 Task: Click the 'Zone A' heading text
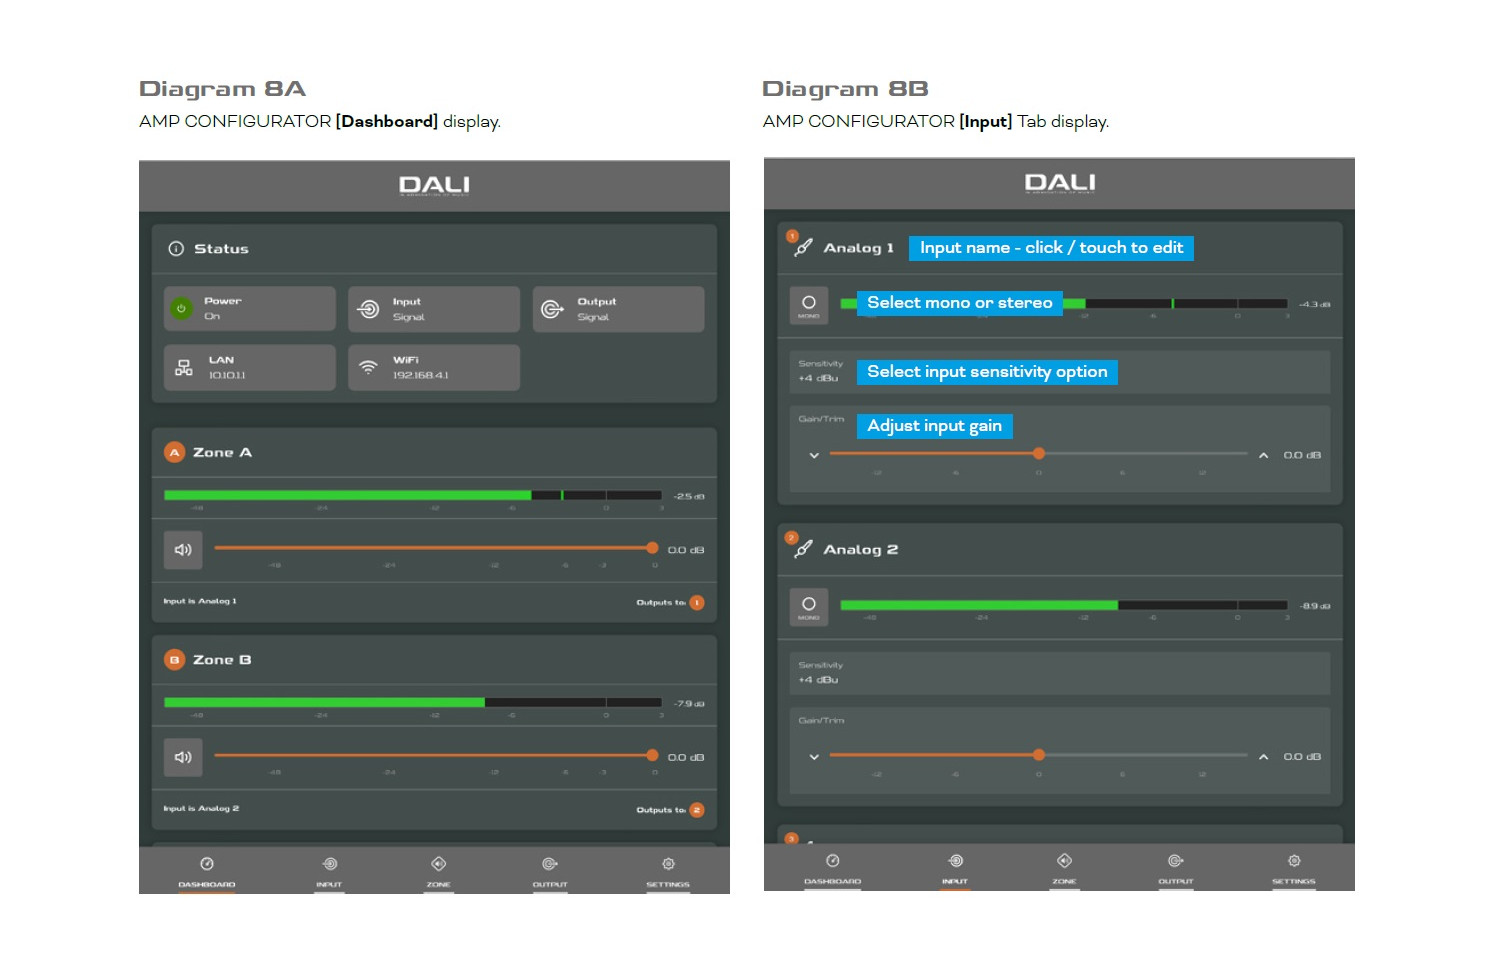(222, 453)
